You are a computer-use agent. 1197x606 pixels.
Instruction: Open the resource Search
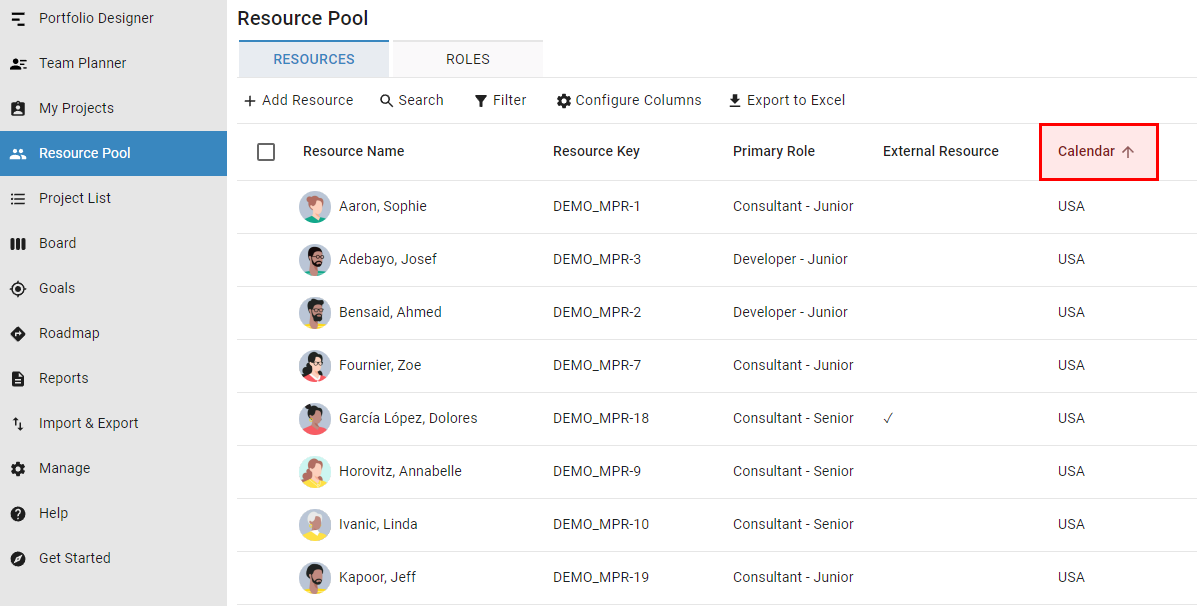point(411,101)
